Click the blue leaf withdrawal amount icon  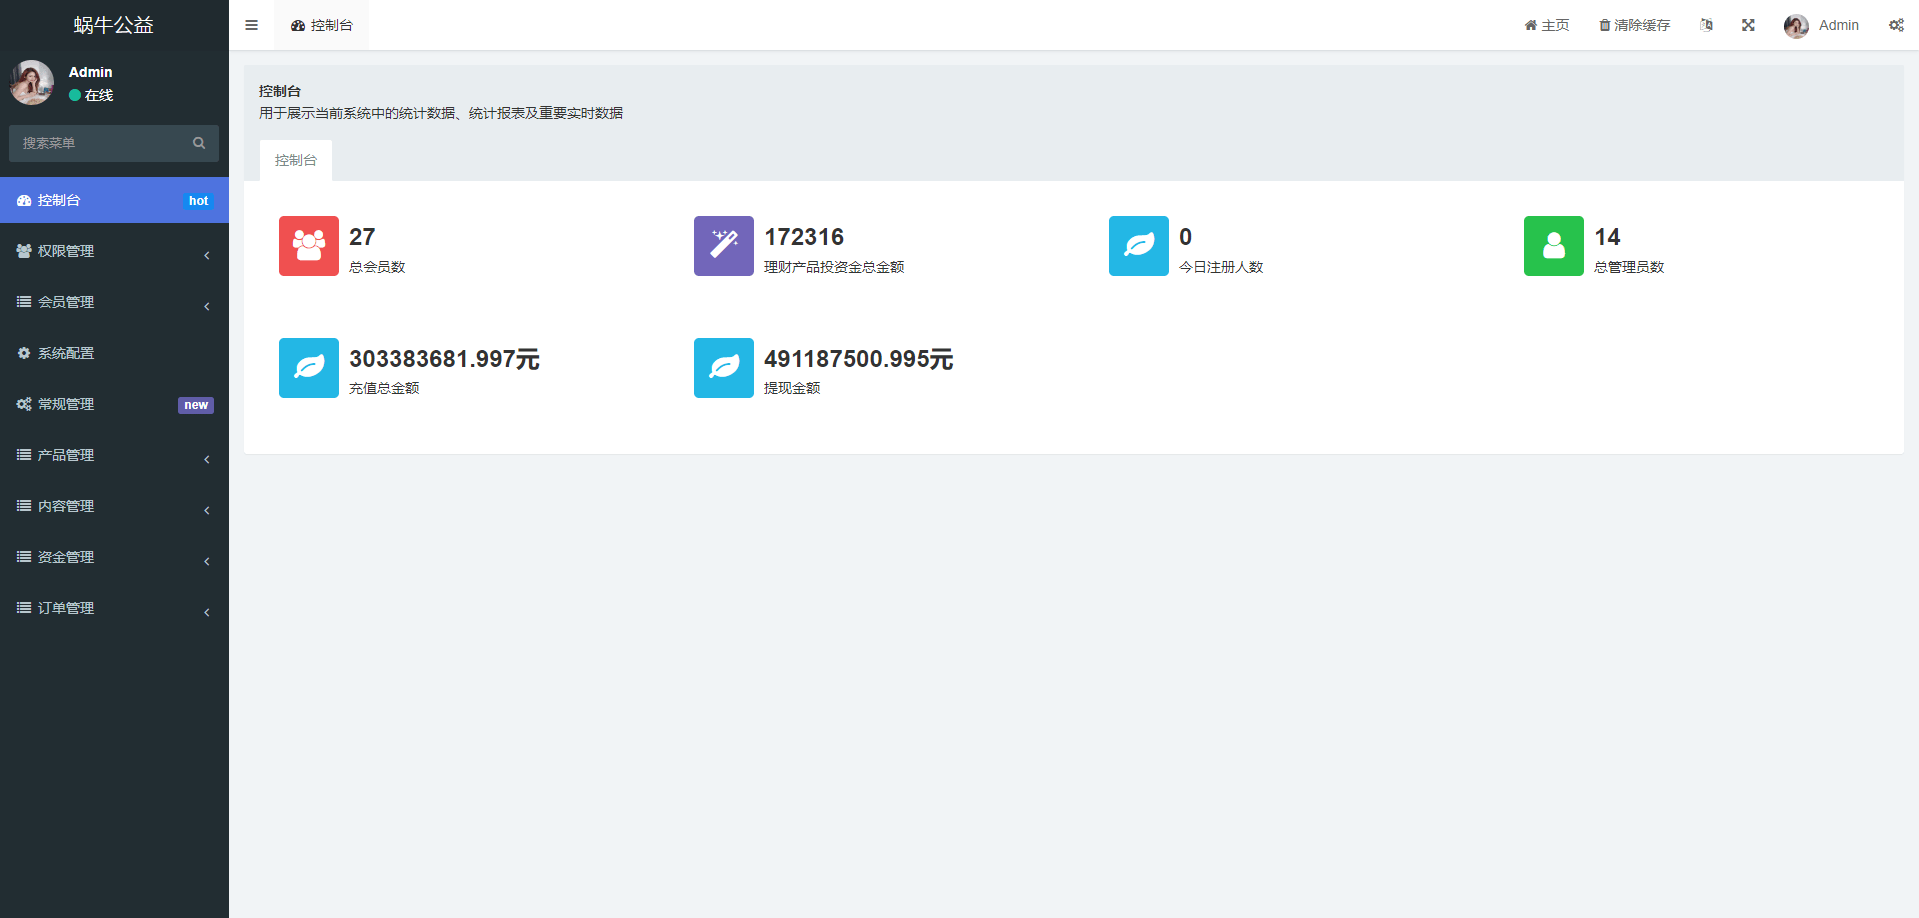[x=723, y=368]
